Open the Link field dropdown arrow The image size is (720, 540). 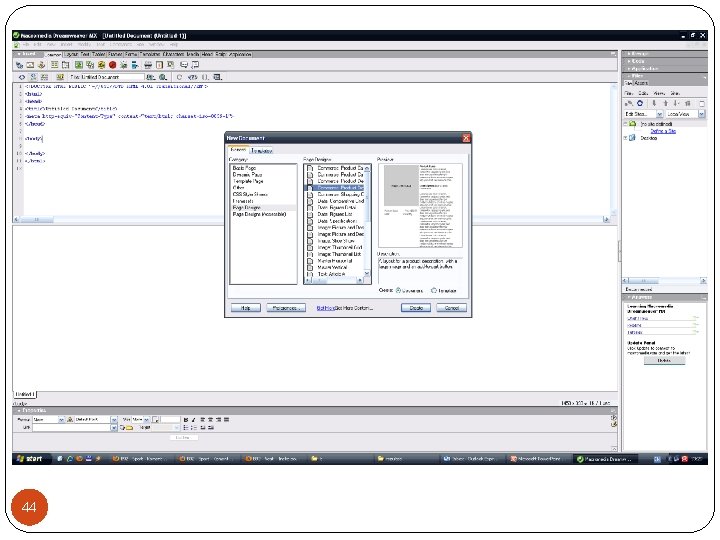(113, 428)
